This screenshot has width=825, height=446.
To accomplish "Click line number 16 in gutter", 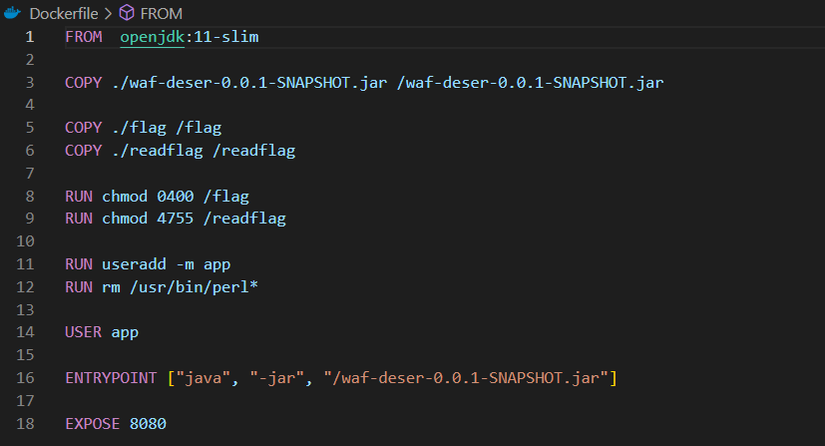I will (25, 378).
